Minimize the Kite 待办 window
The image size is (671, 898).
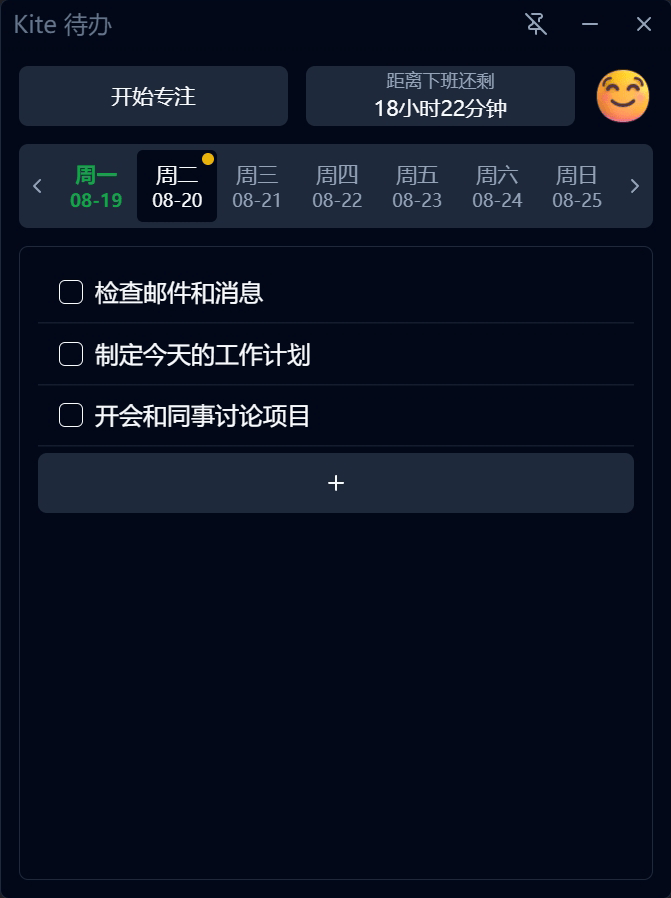click(x=590, y=24)
